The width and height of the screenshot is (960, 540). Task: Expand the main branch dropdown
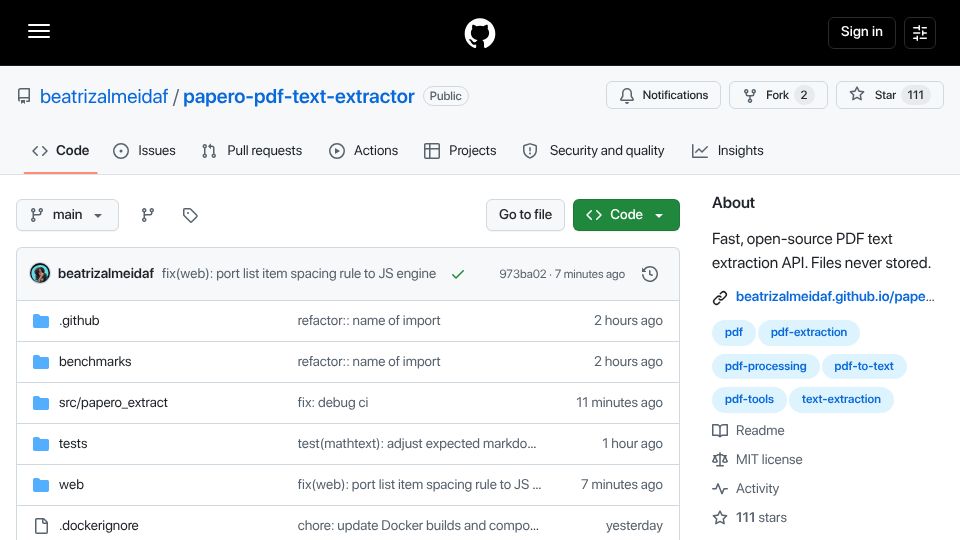point(67,215)
